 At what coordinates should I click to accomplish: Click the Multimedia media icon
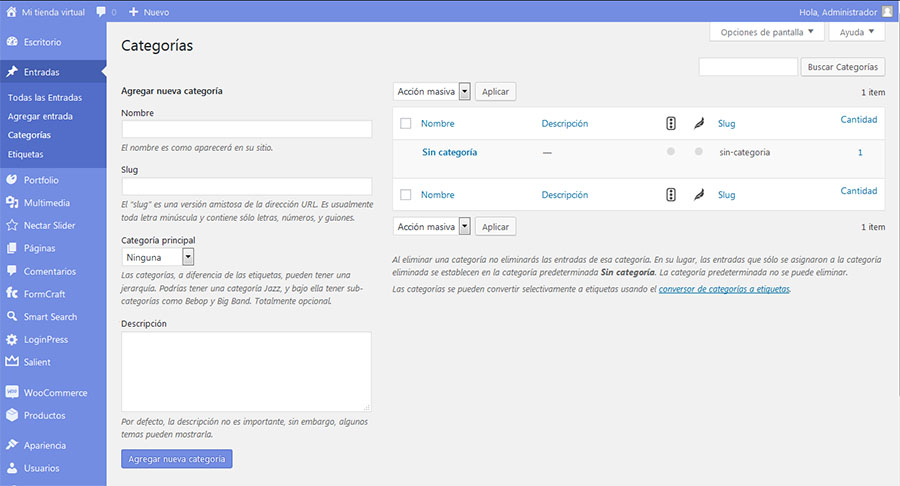pos(12,202)
